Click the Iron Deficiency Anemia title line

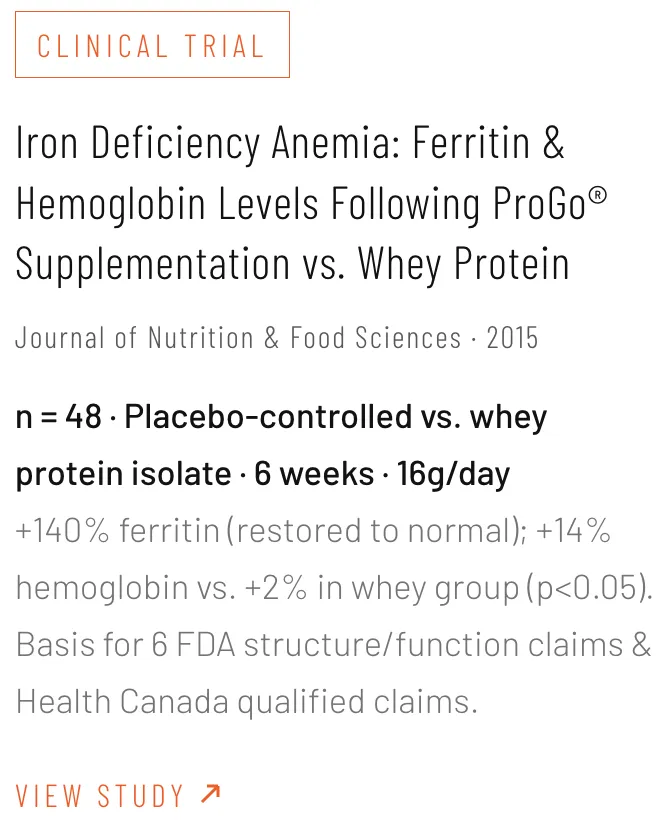pos(290,143)
